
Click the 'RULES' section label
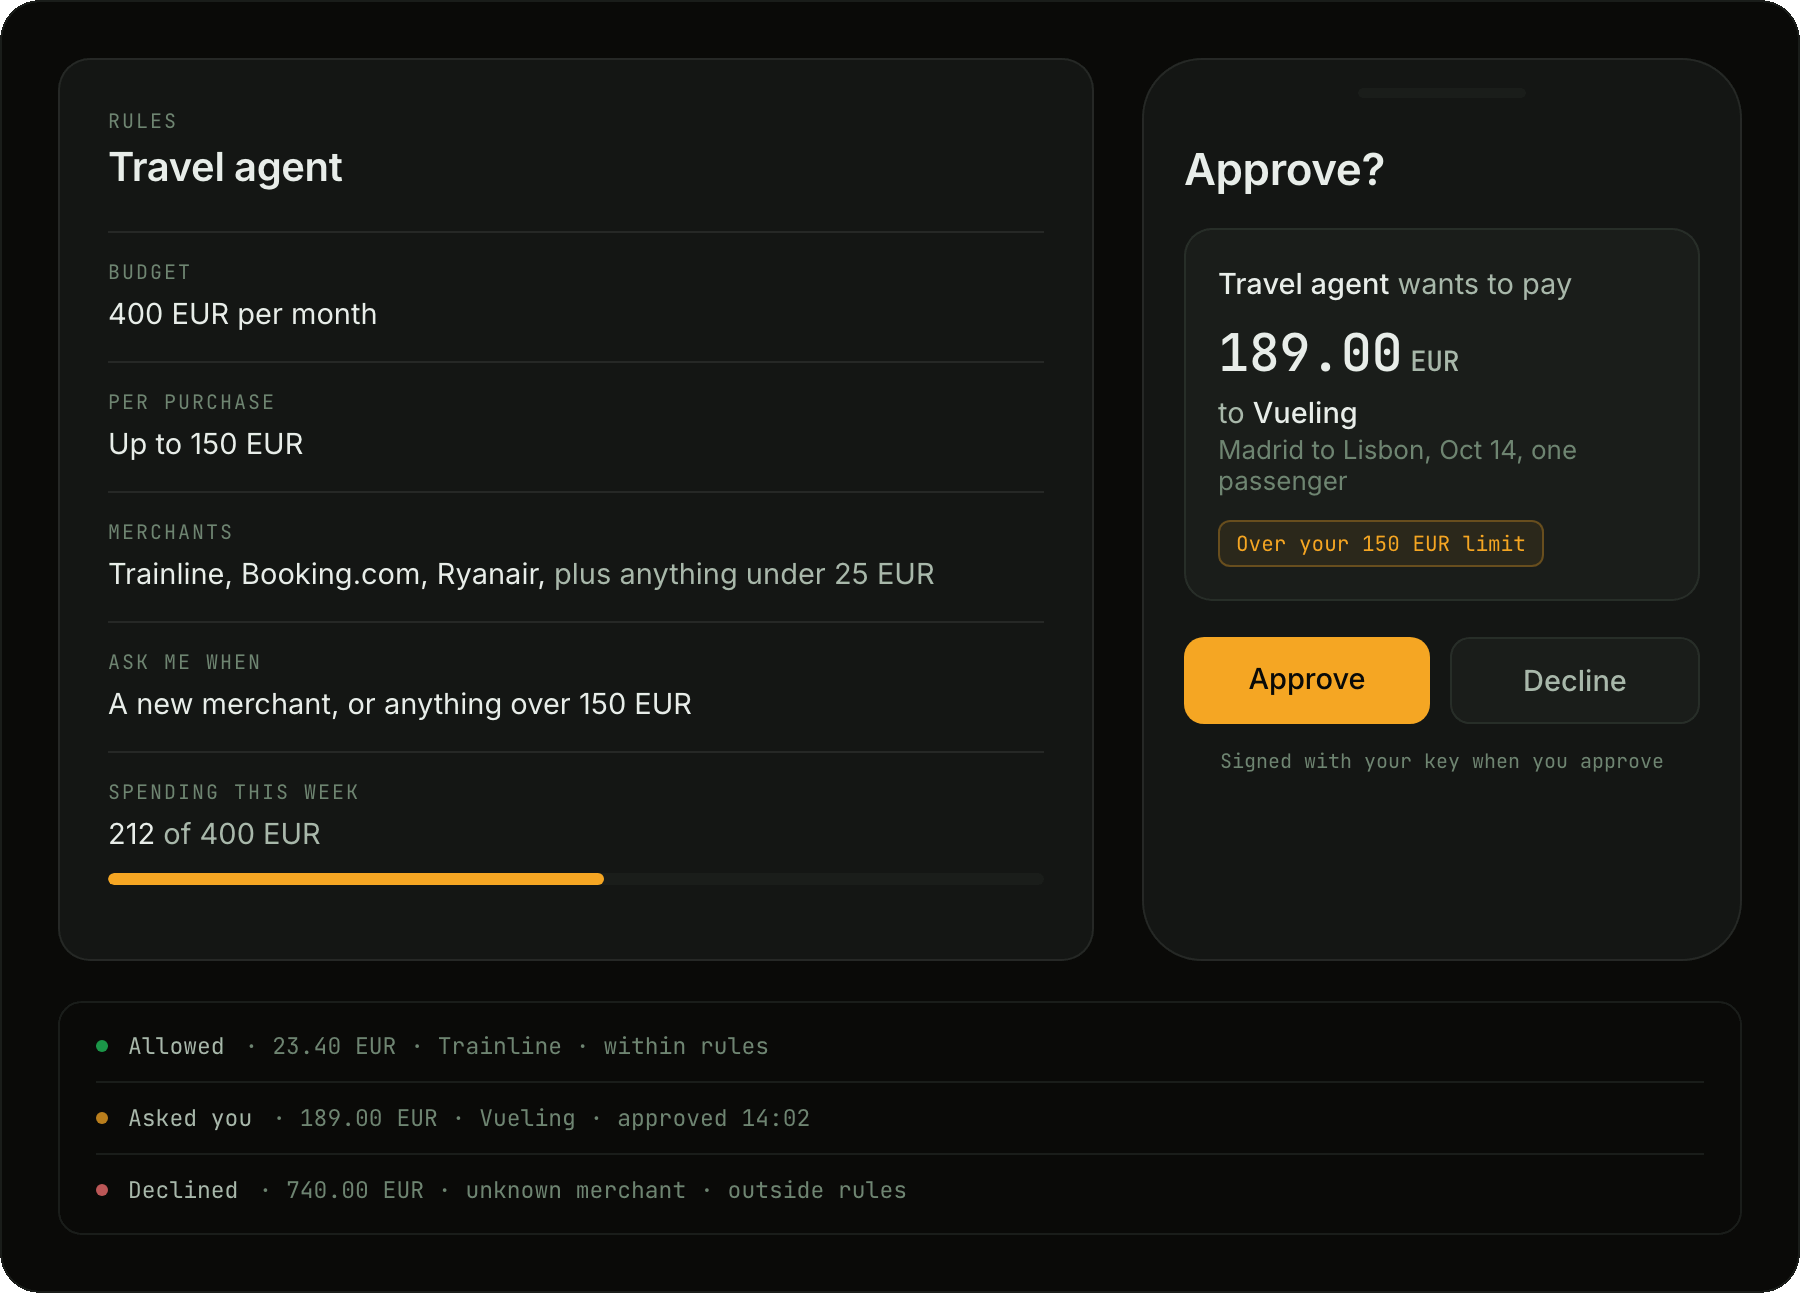pyautogui.click(x=142, y=121)
